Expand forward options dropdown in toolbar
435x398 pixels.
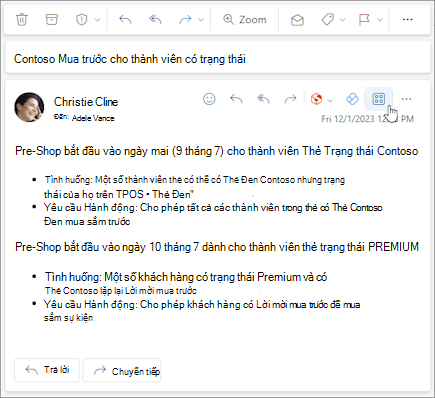(201, 20)
